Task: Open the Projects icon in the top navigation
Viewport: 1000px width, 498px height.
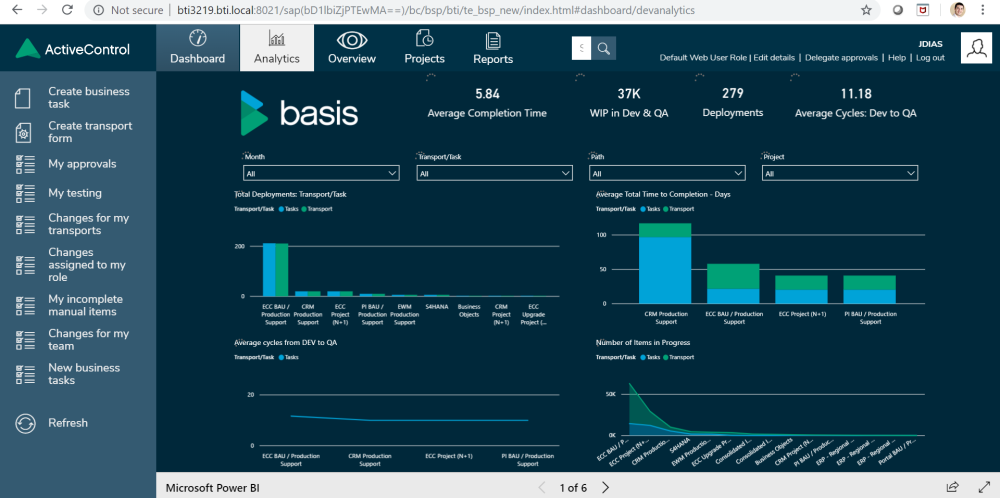Action: pos(425,39)
